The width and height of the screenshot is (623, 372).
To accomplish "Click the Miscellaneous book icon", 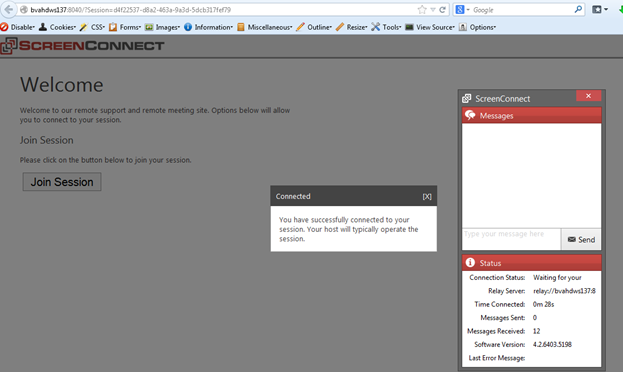I will click(x=241, y=27).
